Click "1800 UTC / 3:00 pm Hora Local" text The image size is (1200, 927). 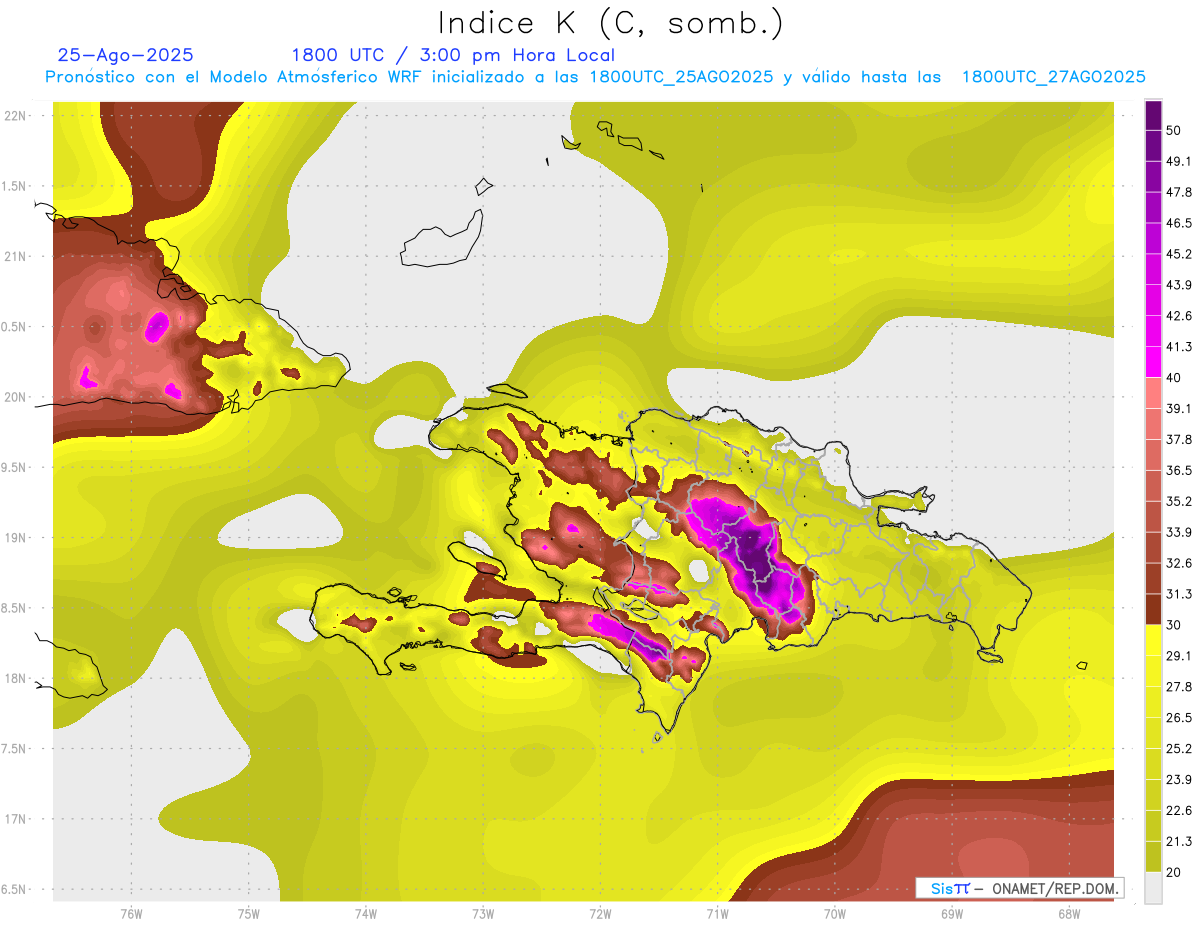coord(453,55)
